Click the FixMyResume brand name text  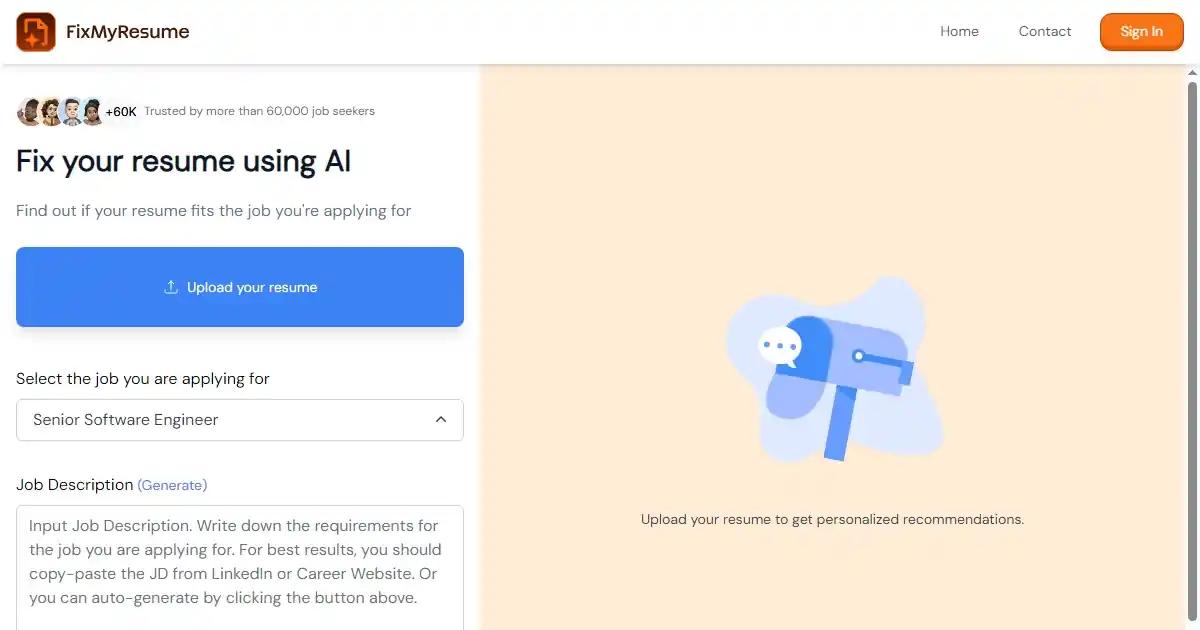point(127,32)
